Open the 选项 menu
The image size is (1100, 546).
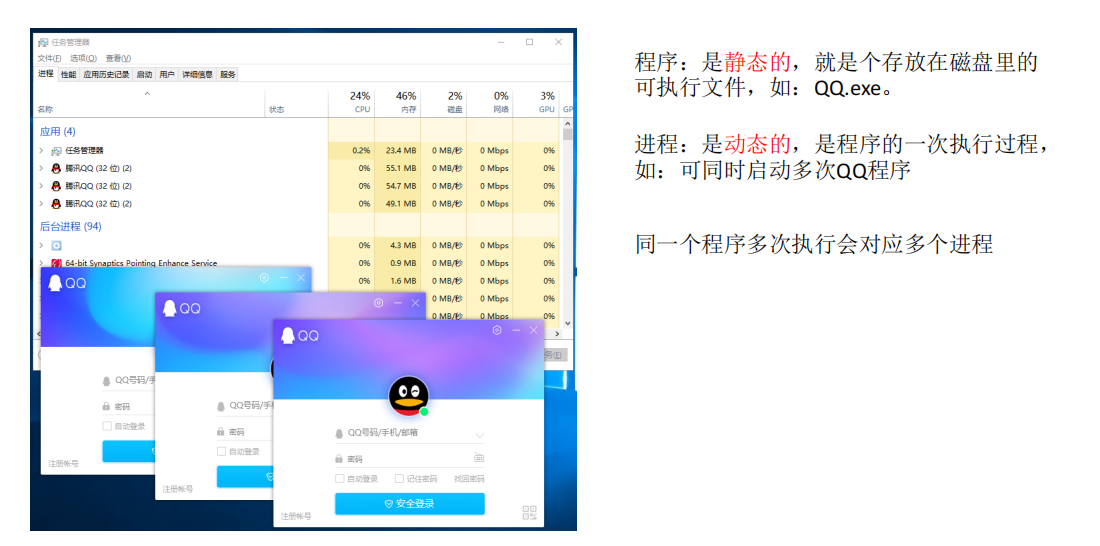(83, 58)
